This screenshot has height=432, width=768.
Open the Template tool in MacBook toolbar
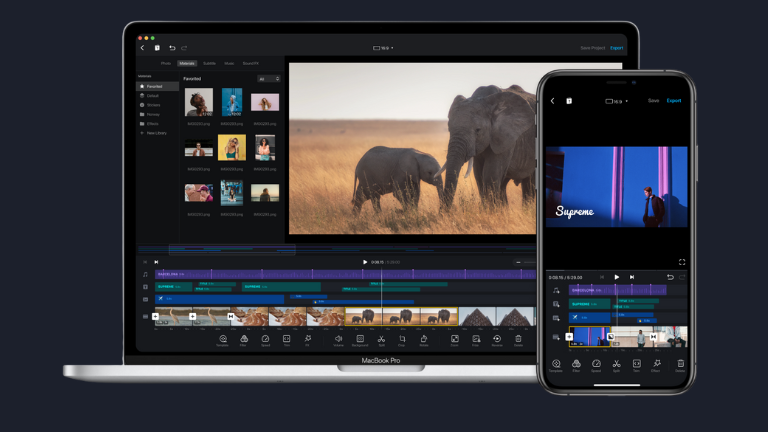(x=223, y=340)
